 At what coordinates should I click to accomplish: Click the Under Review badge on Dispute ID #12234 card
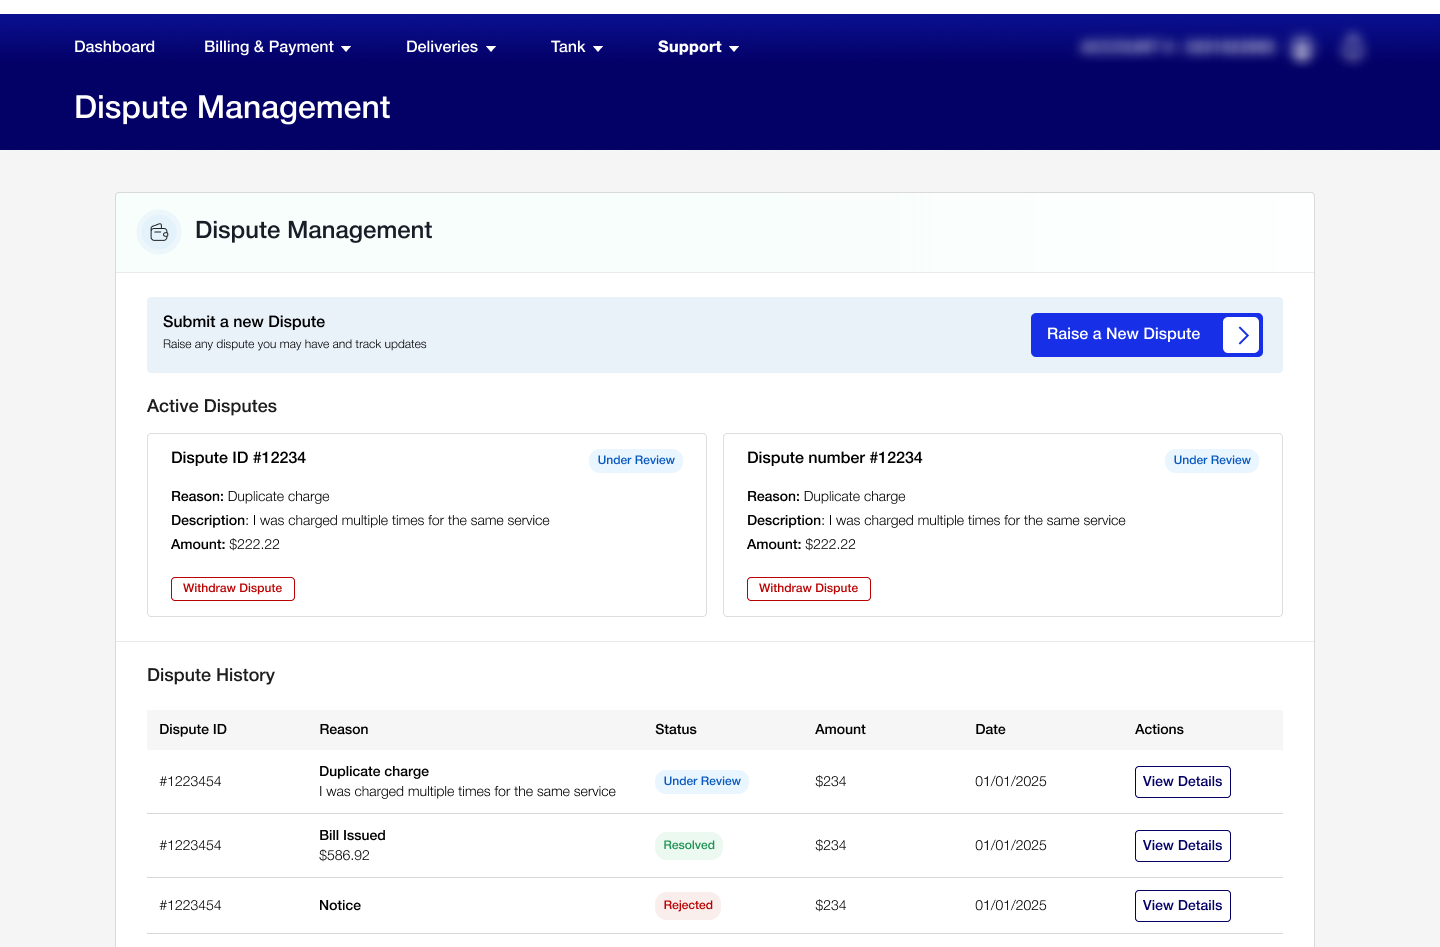tap(636, 460)
